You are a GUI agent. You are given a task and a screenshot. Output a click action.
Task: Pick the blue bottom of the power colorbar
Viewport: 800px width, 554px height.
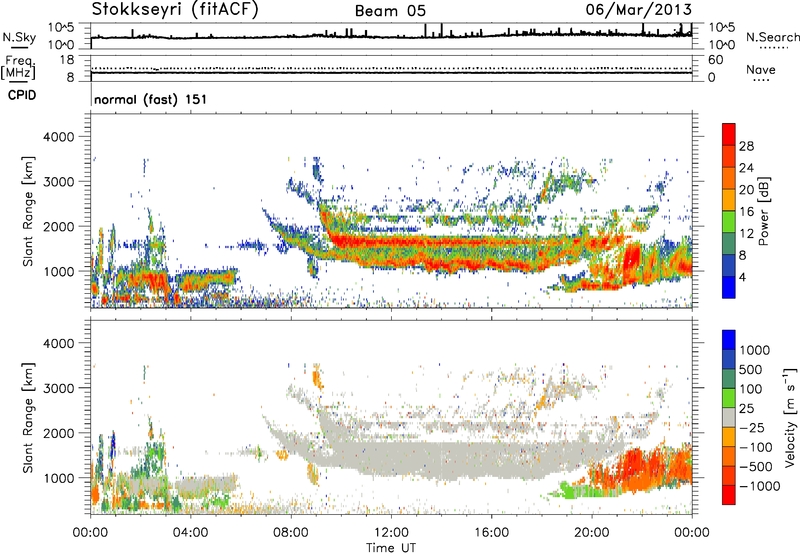[x=729, y=288]
